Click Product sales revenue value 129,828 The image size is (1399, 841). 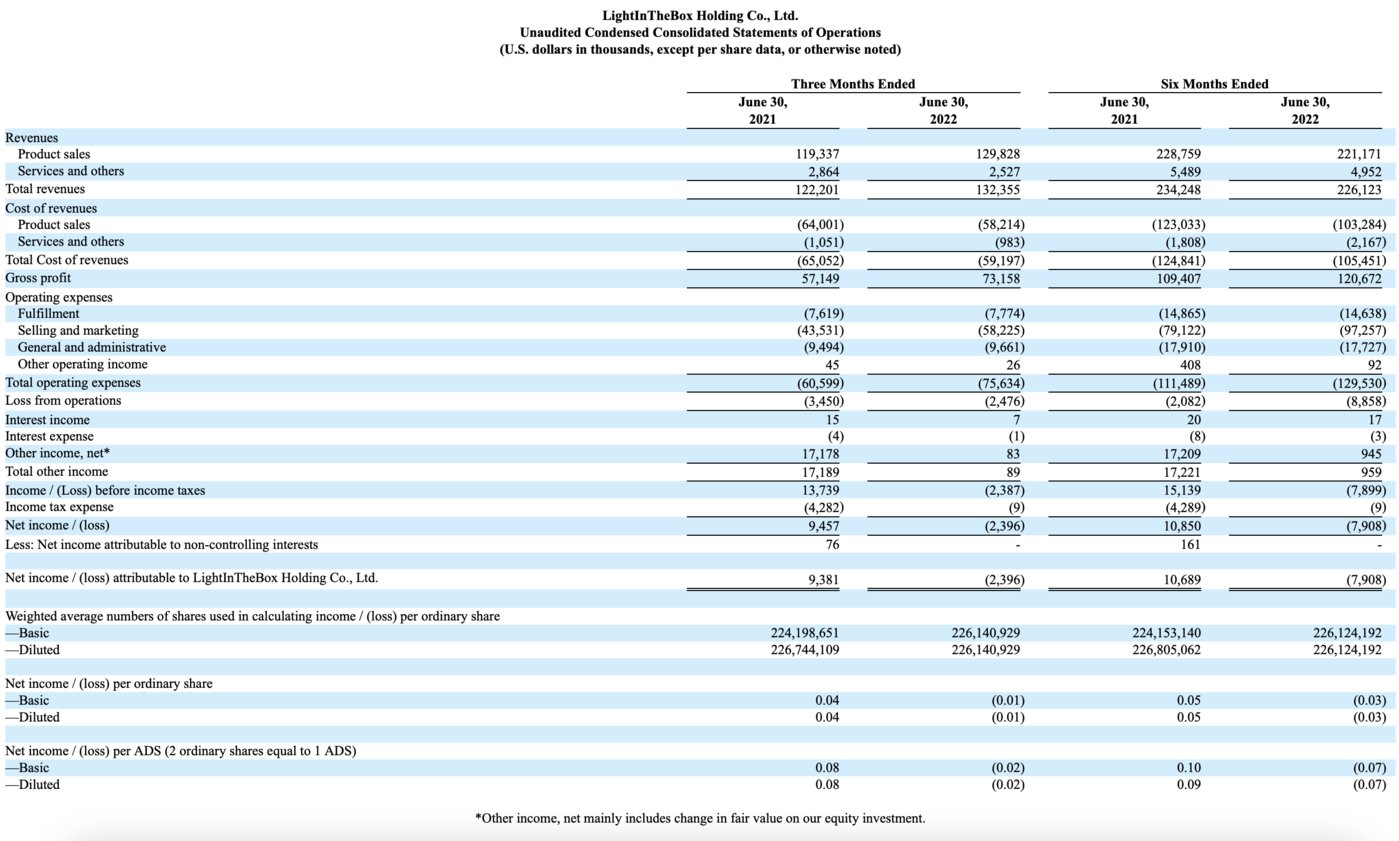click(998, 155)
